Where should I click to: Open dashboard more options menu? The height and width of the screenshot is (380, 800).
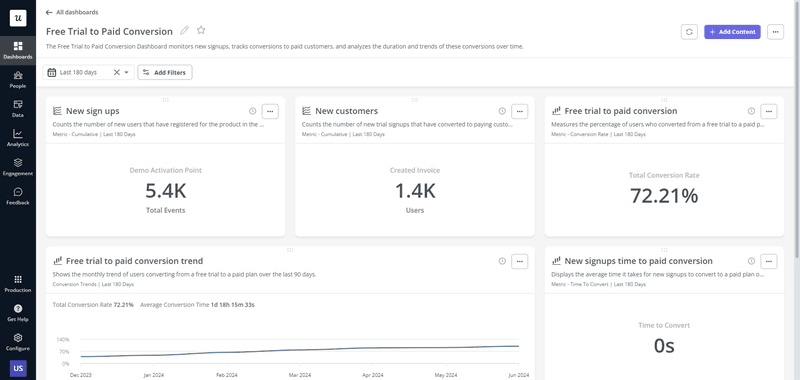[x=775, y=32]
